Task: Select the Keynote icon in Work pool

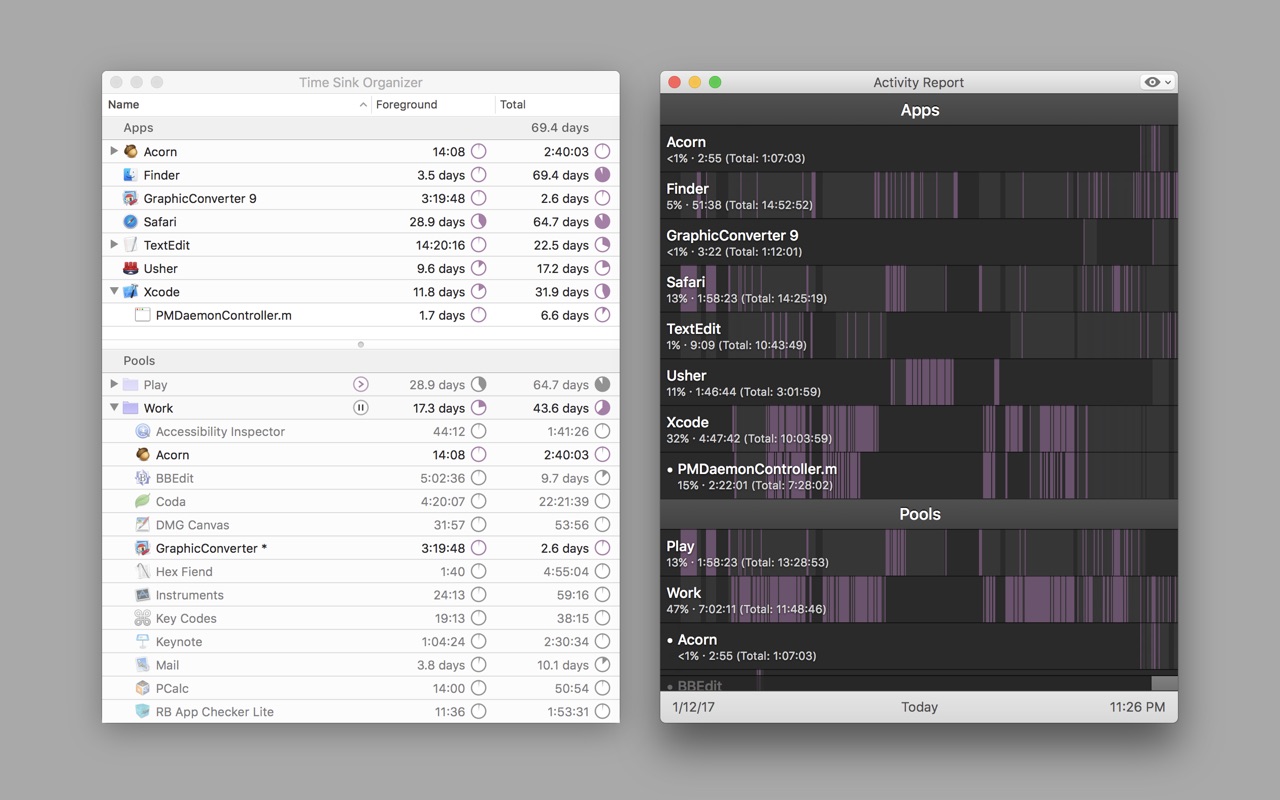Action: pyautogui.click(x=142, y=642)
